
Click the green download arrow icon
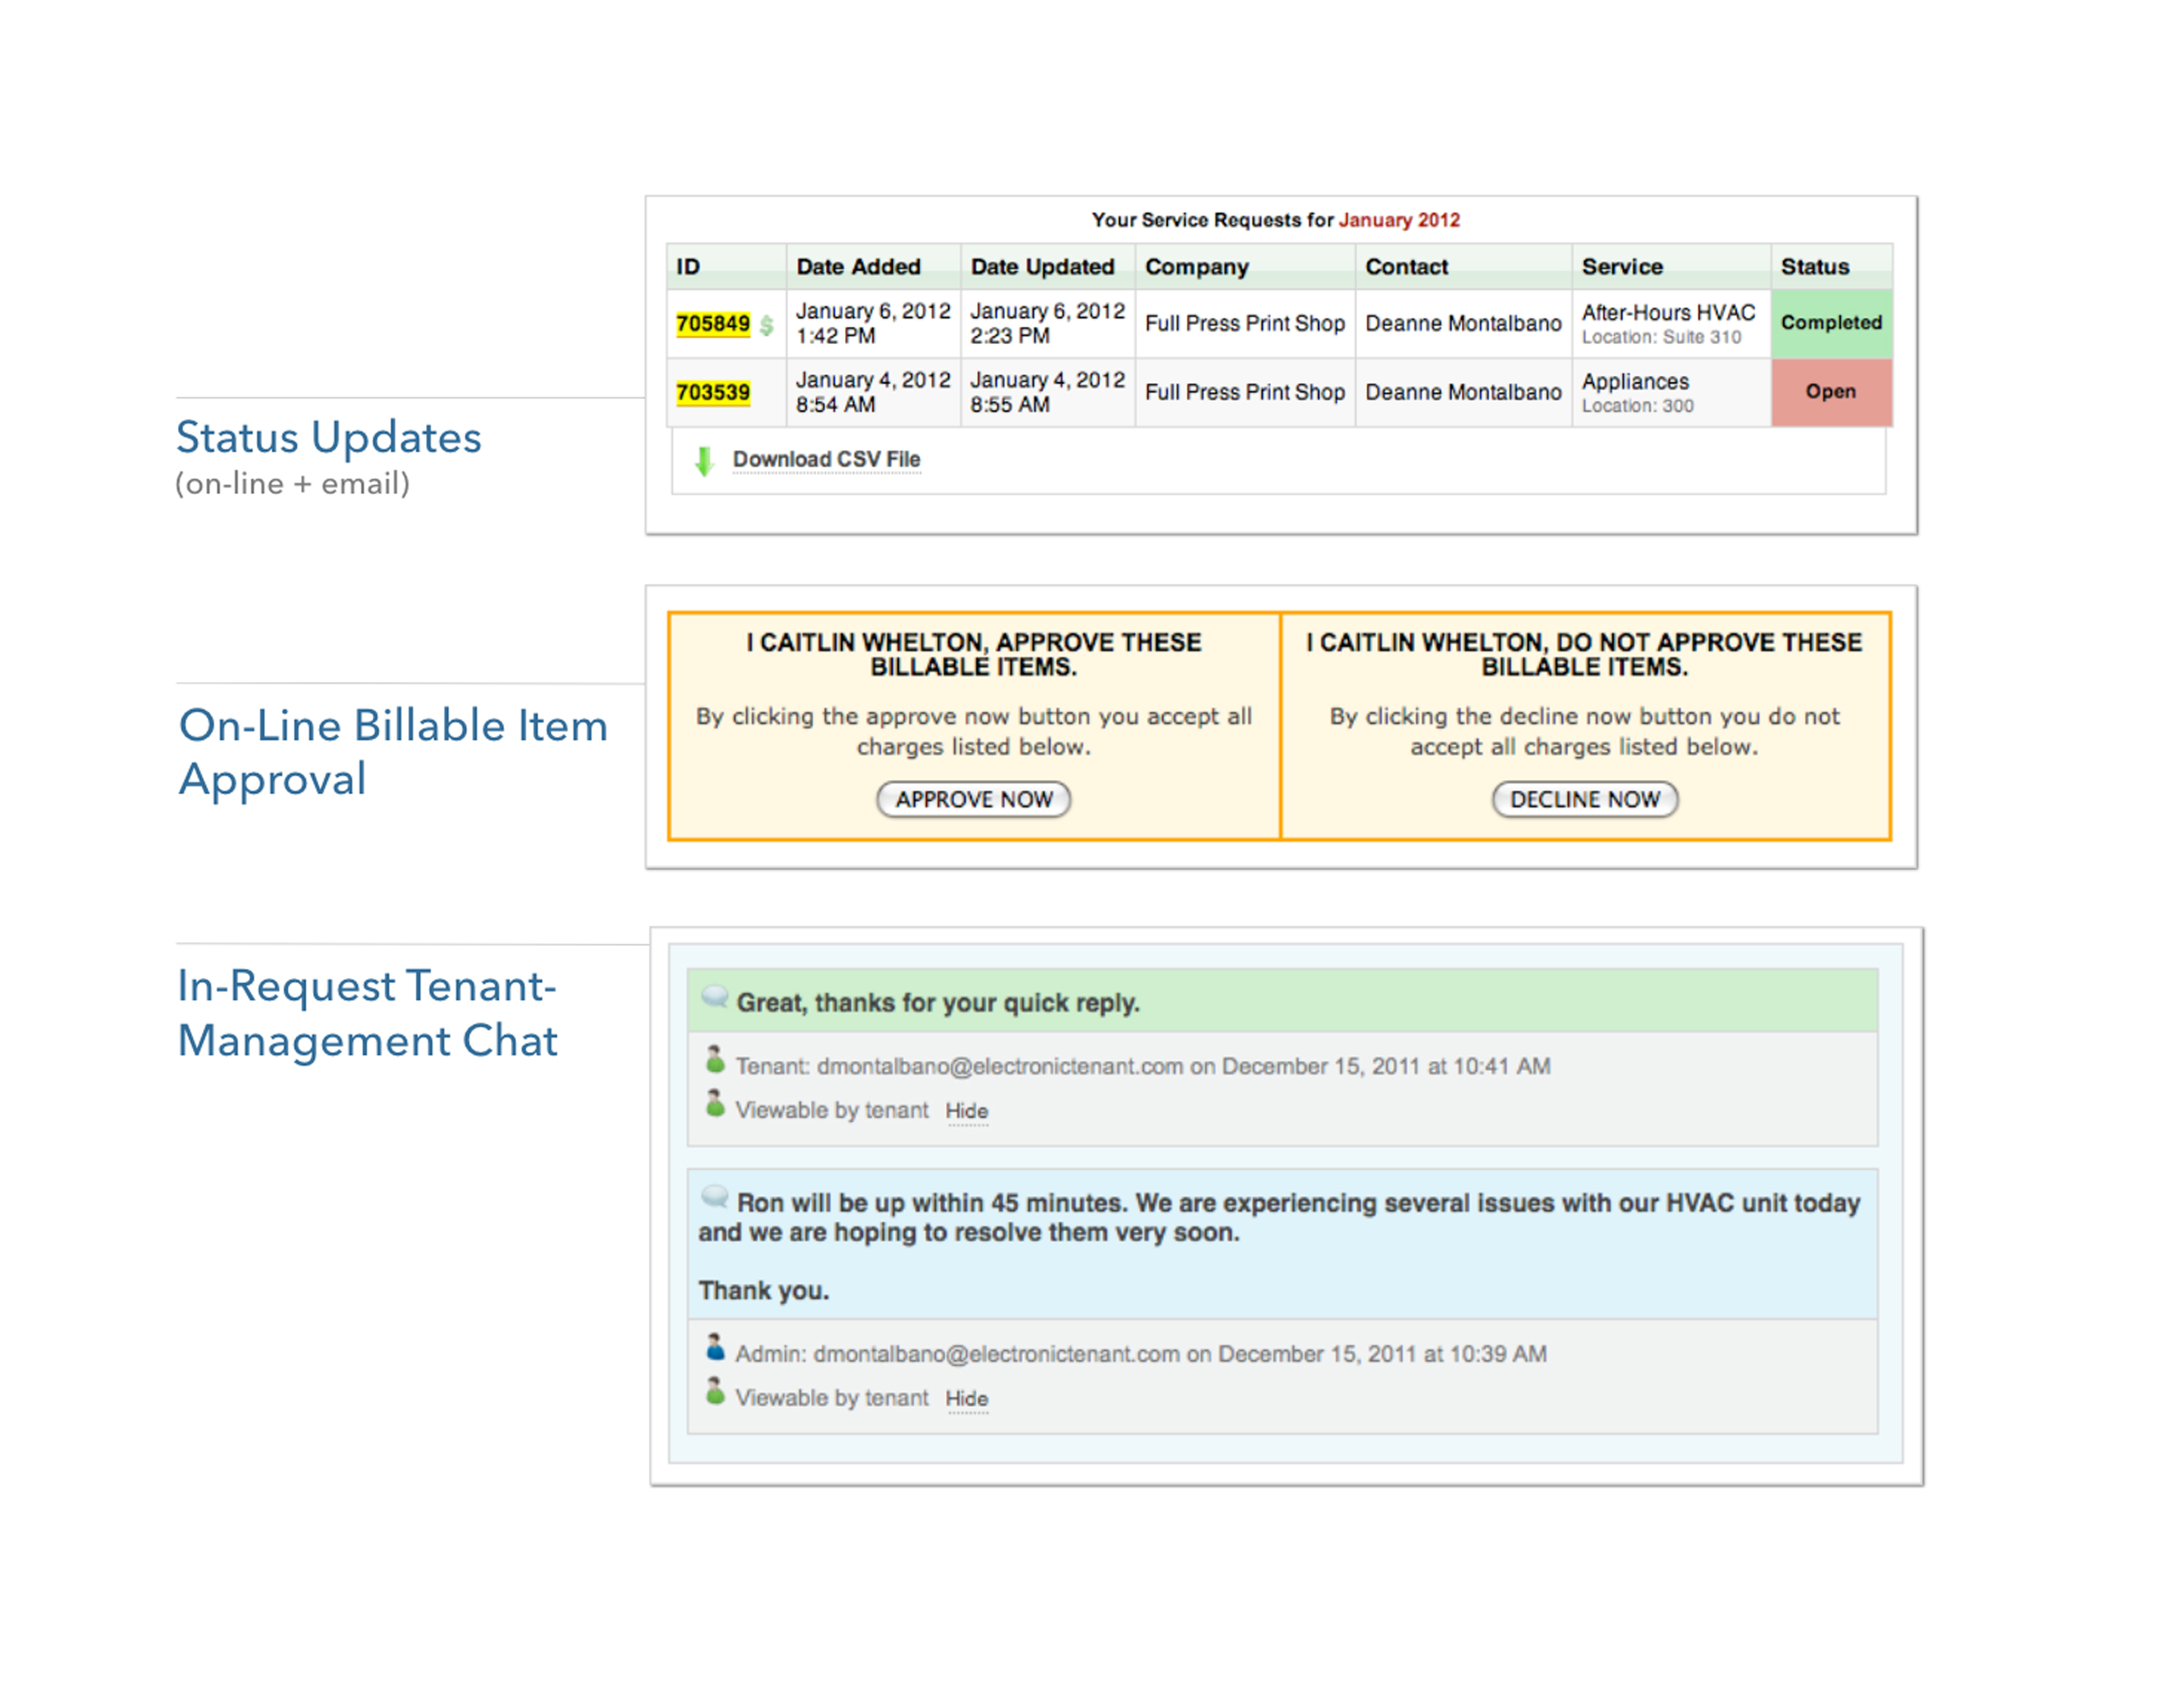point(704,461)
